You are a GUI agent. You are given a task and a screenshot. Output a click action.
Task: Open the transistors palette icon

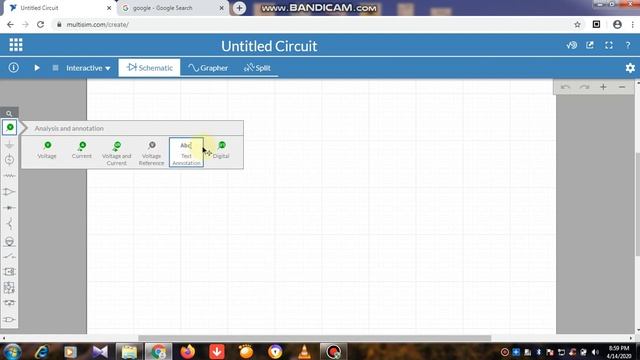pyautogui.click(x=9, y=224)
